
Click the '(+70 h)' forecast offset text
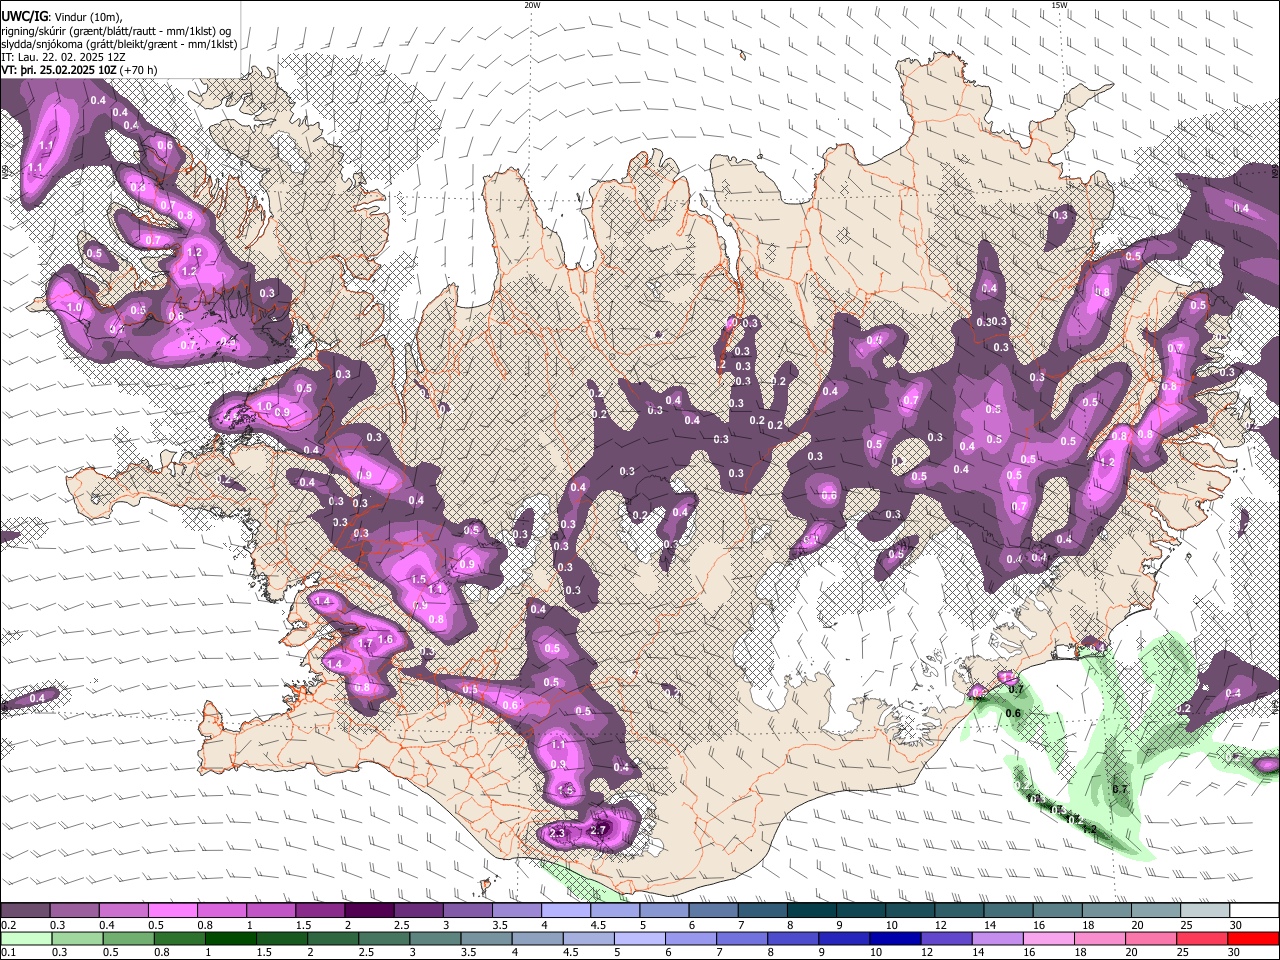point(138,70)
